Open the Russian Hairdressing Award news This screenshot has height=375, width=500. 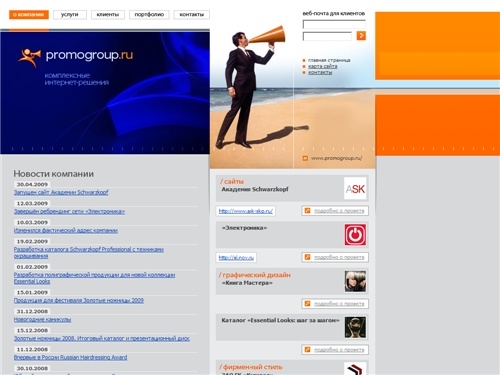[70, 357]
